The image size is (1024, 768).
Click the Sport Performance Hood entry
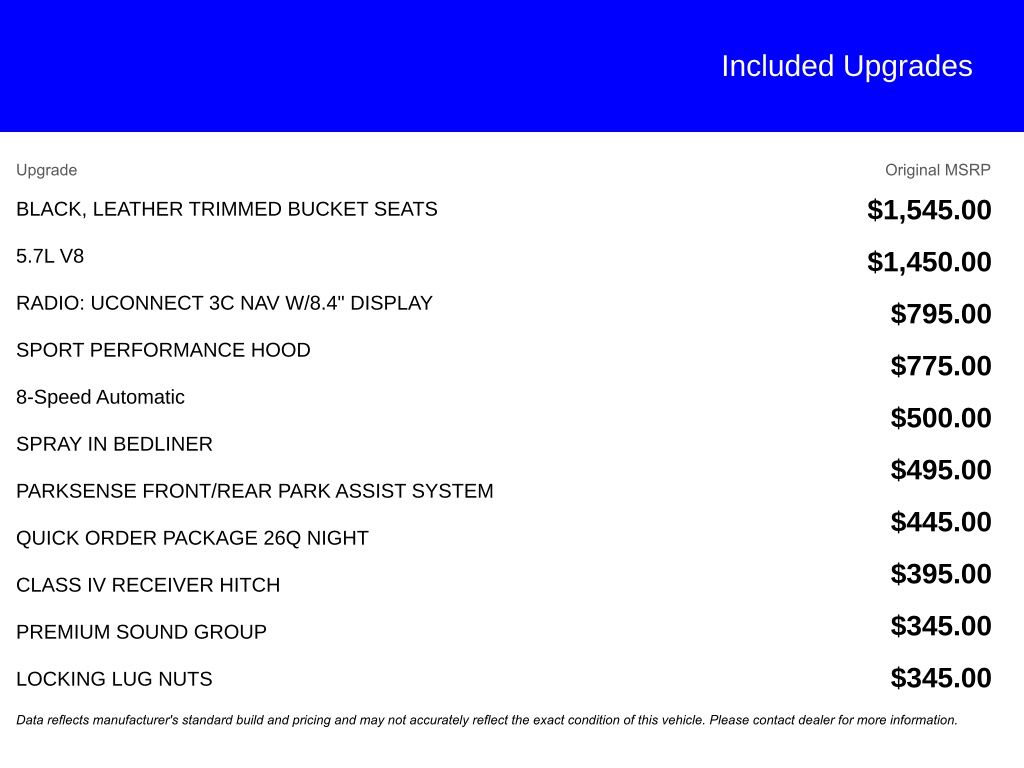[163, 350]
